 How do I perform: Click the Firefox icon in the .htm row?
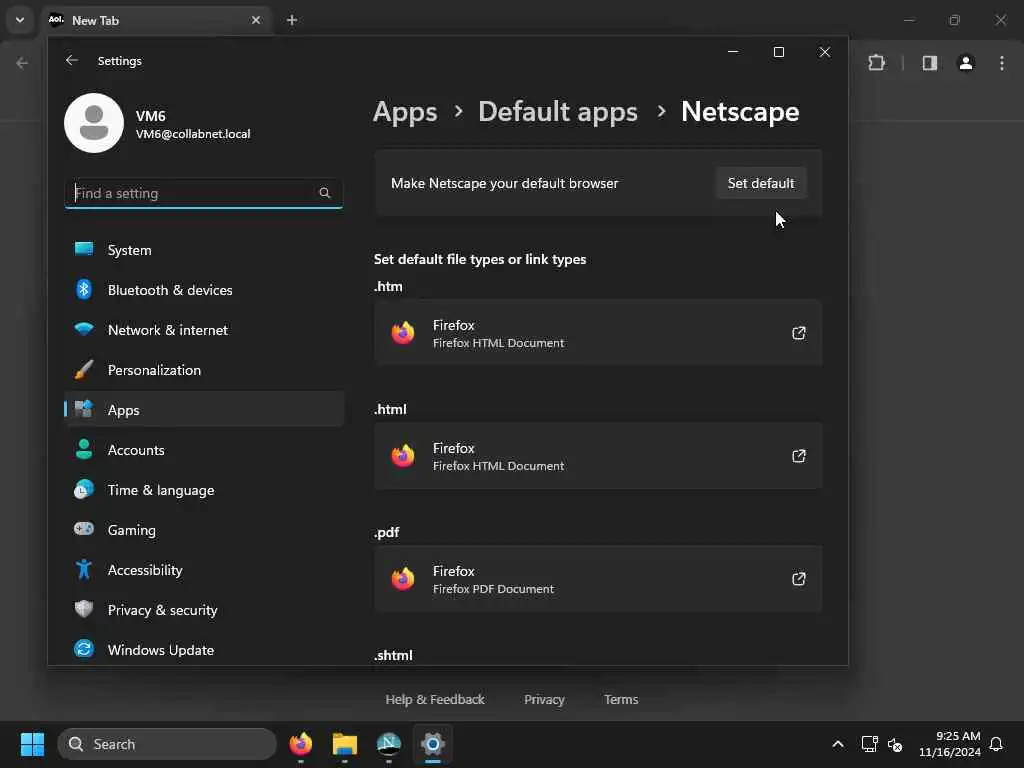pyautogui.click(x=403, y=333)
